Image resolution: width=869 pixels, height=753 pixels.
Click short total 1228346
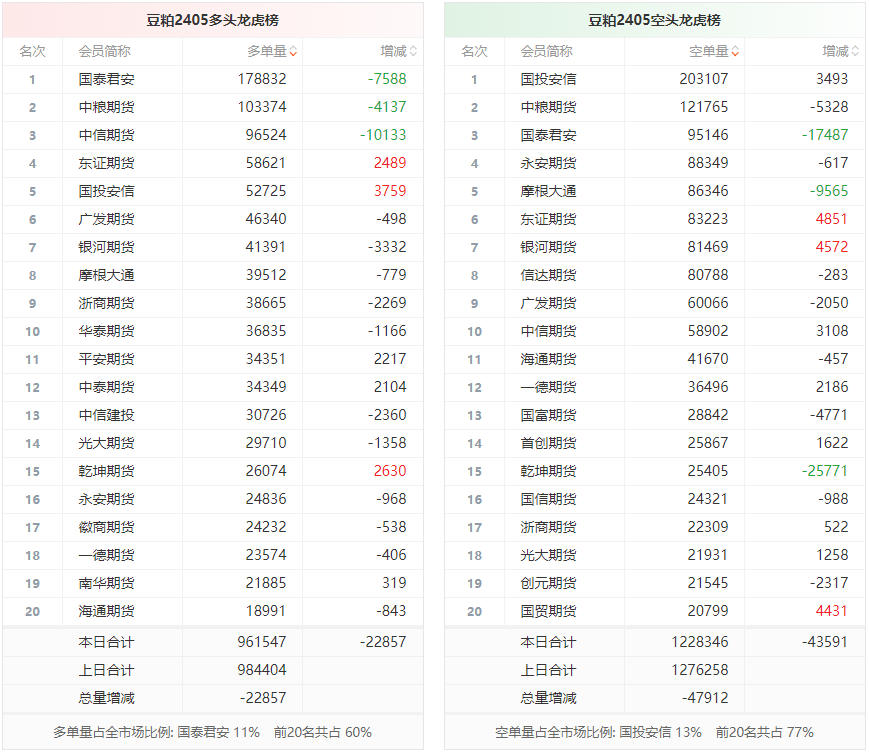point(700,642)
